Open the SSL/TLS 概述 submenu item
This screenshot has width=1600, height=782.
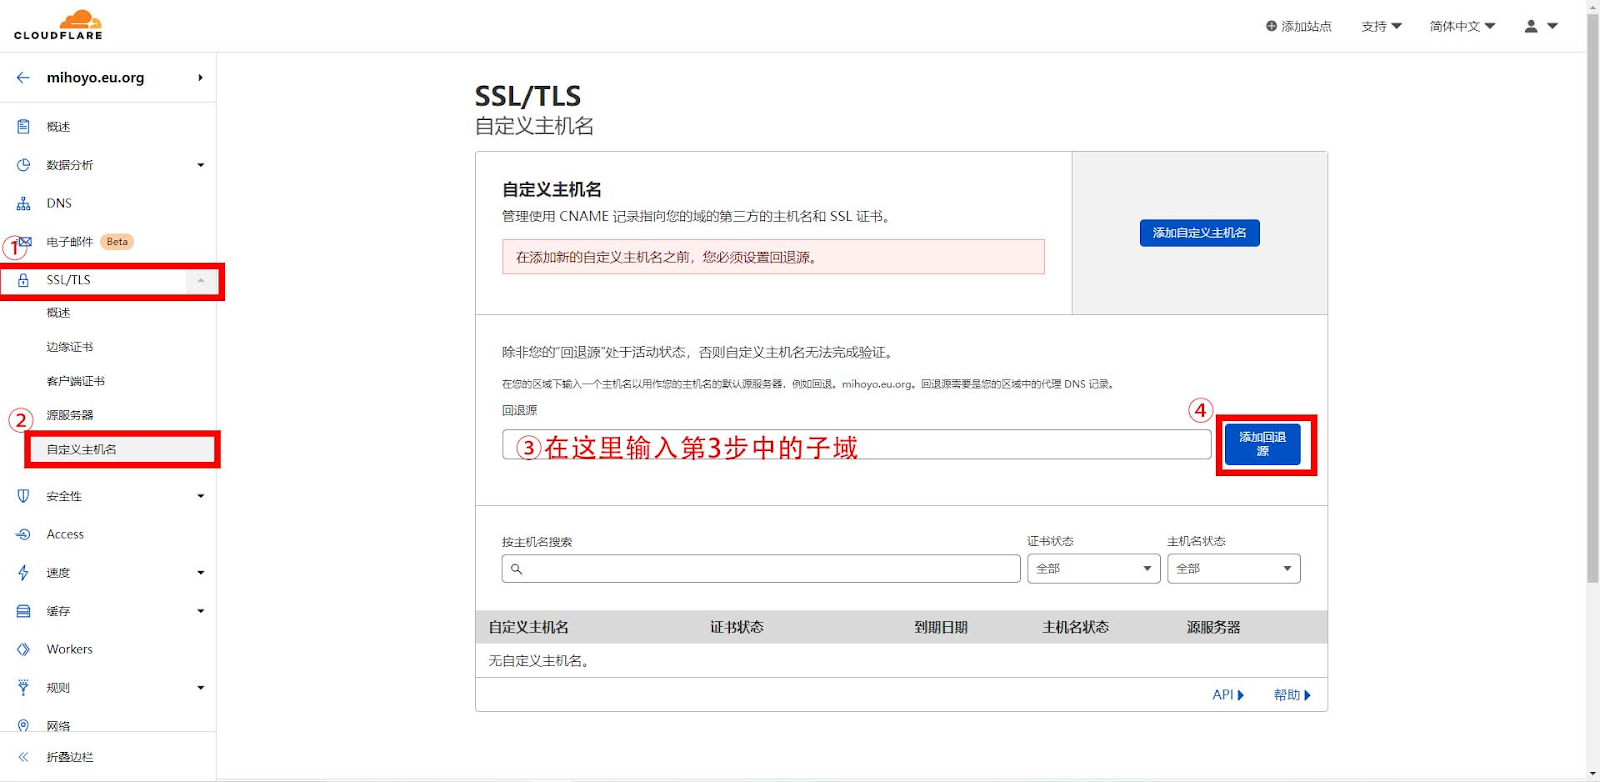coord(58,313)
